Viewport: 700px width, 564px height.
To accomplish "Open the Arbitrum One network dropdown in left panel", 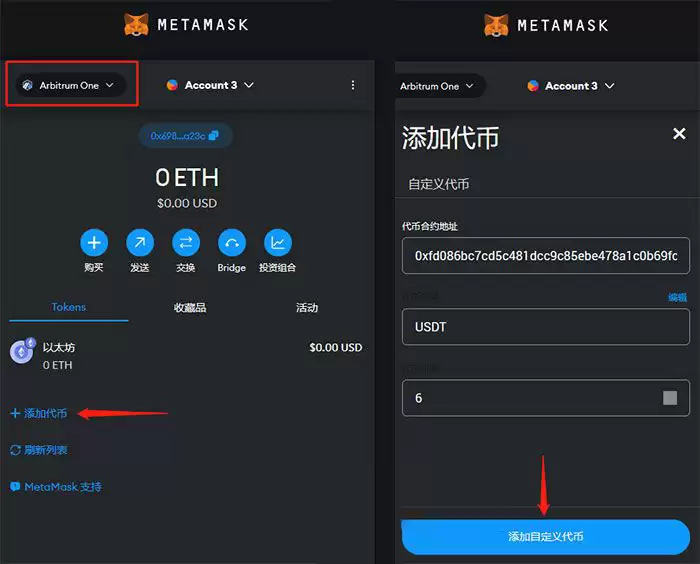I will pos(71,85).
